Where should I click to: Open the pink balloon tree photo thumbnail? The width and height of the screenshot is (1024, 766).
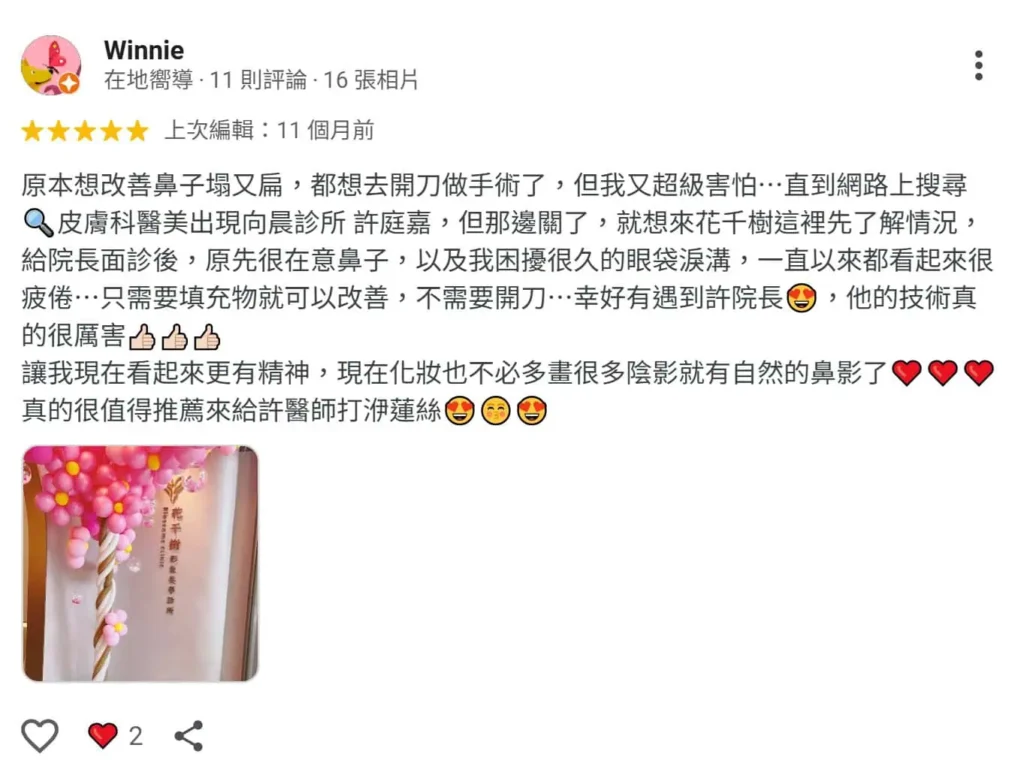(140, 564)
